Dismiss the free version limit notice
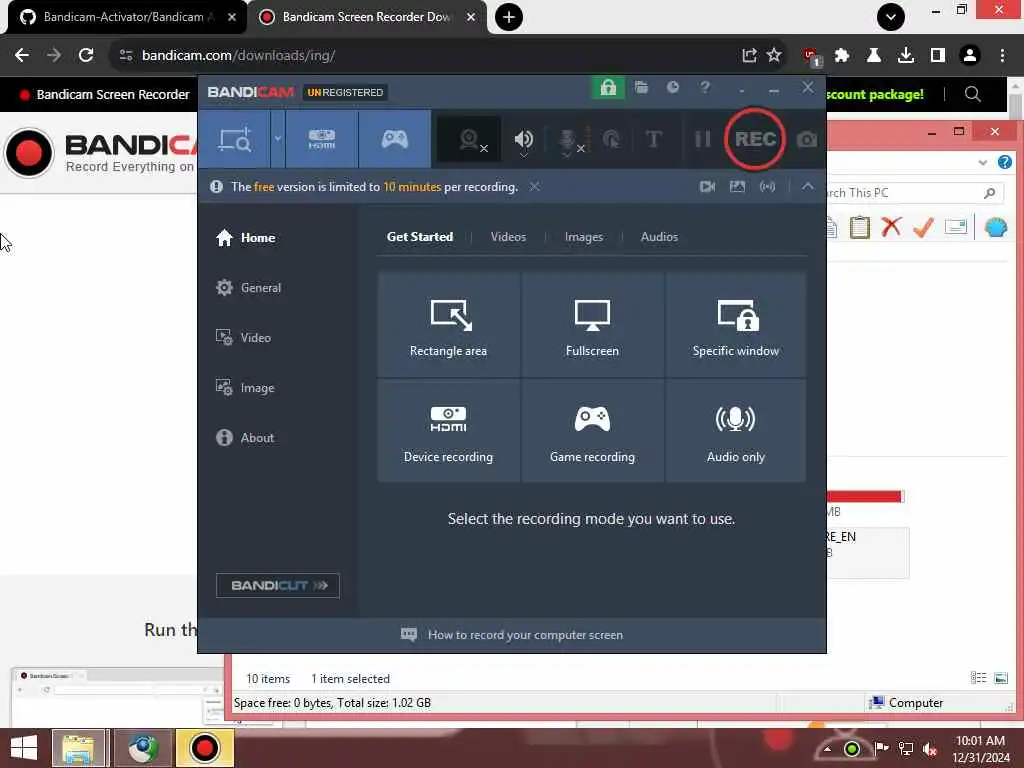The width and height of the screenshot is (1024, 768). pyautogui.click(x=534, y=187)
